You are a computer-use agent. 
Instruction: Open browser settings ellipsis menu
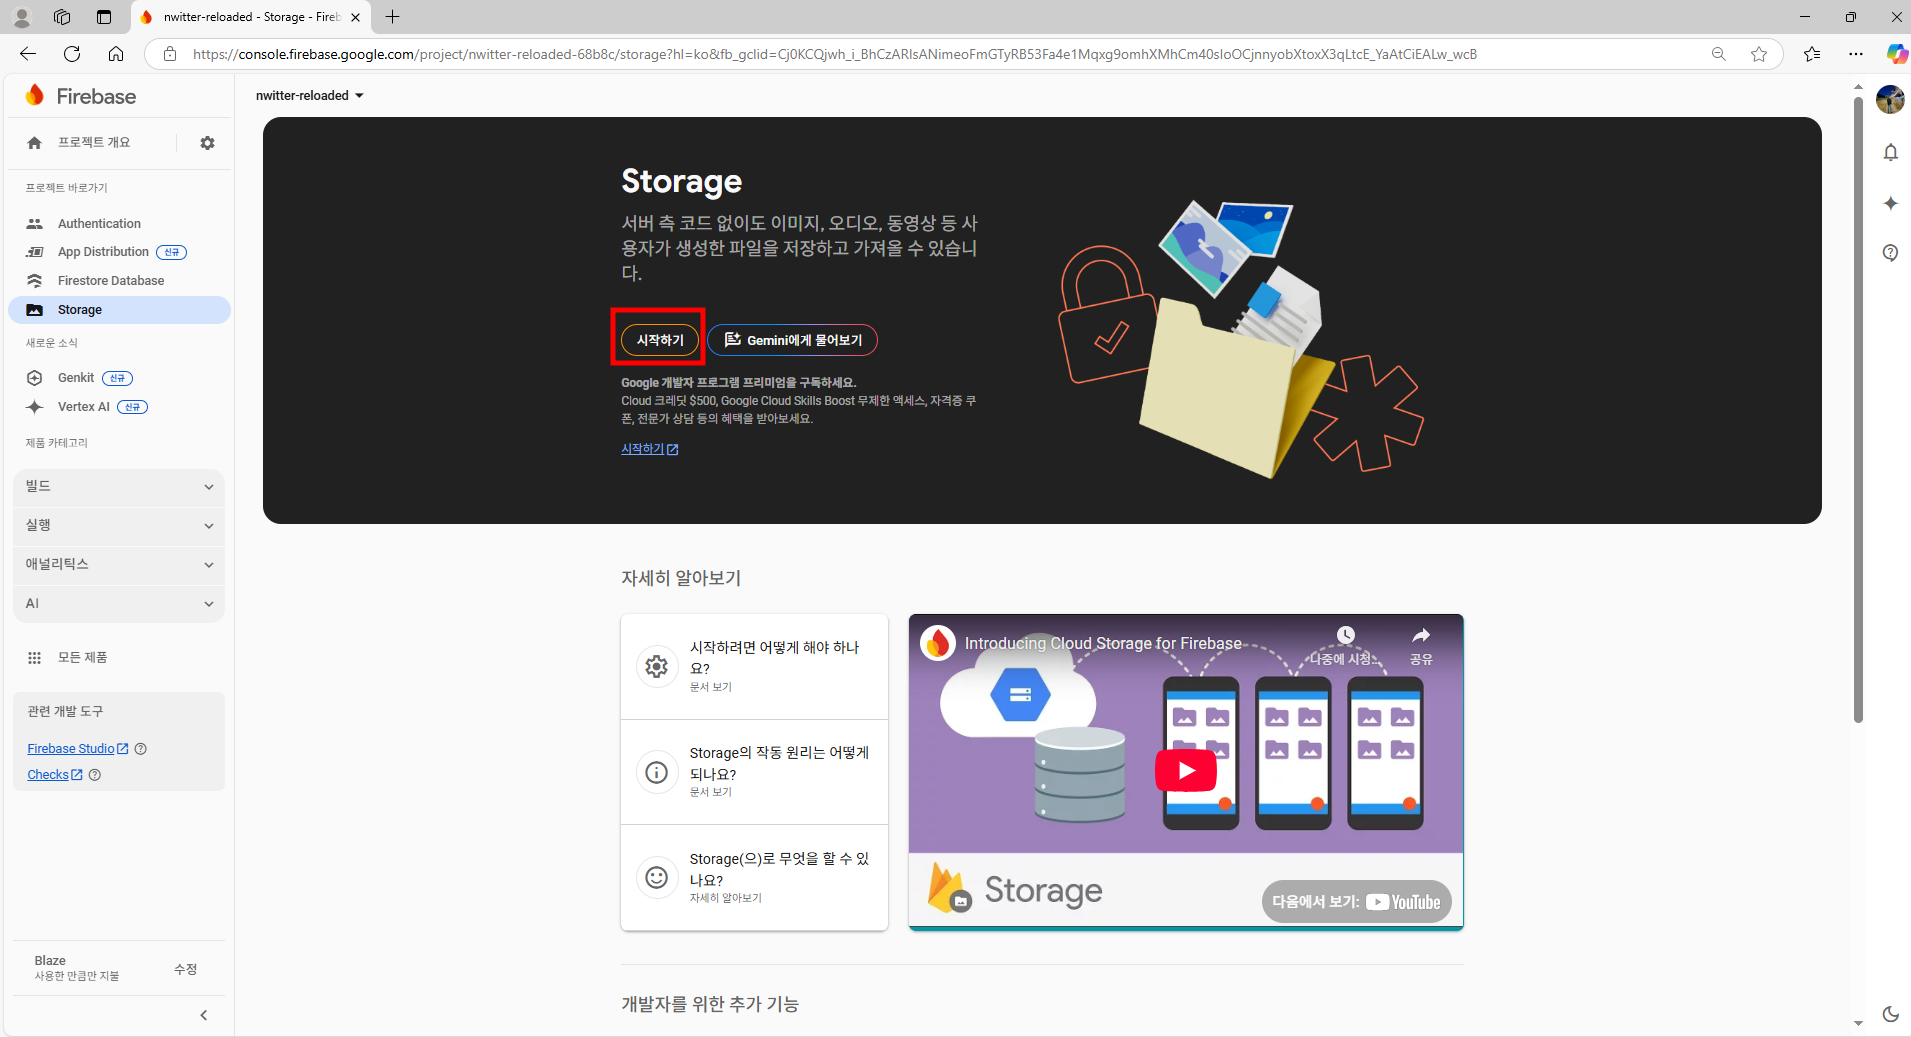1856,54
